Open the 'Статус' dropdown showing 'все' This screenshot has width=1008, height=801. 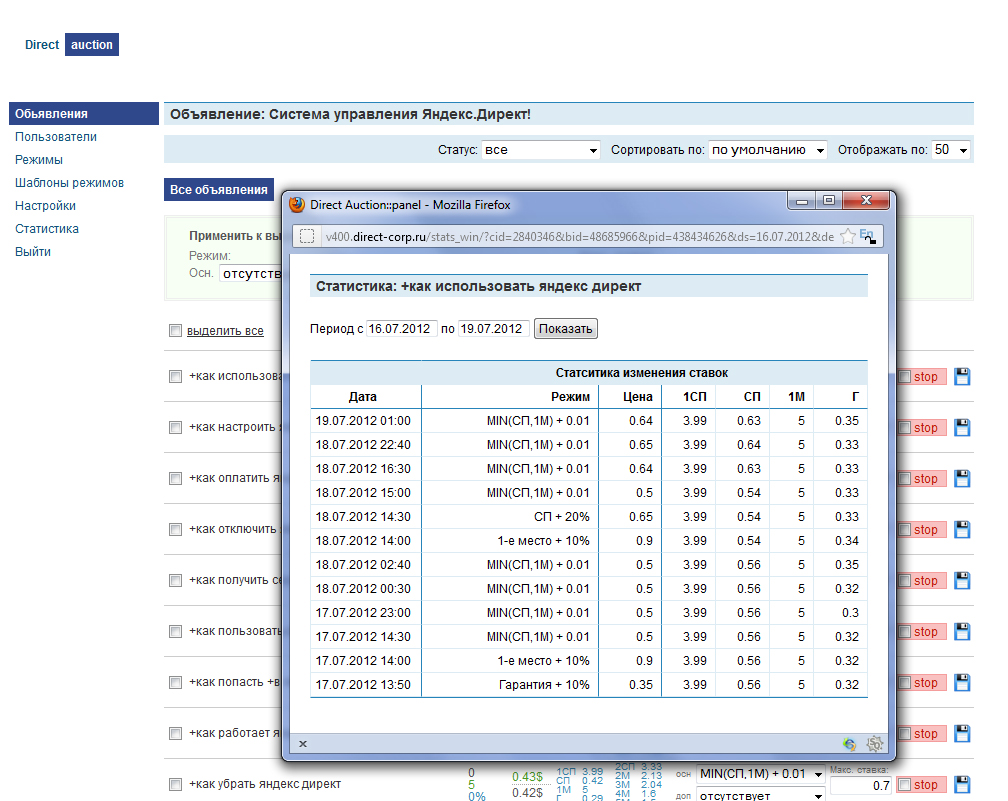point(539,150)
